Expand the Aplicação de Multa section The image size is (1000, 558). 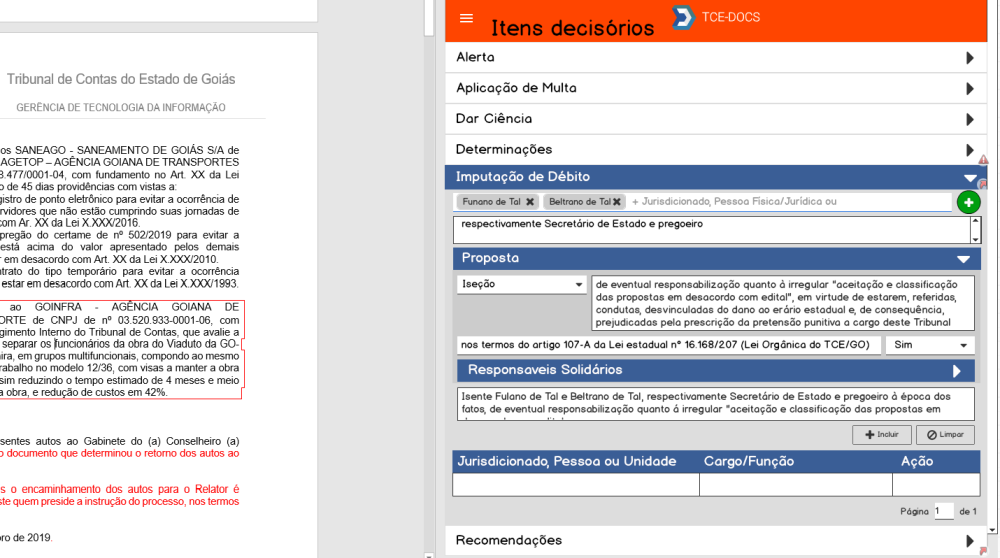[969, 88]
